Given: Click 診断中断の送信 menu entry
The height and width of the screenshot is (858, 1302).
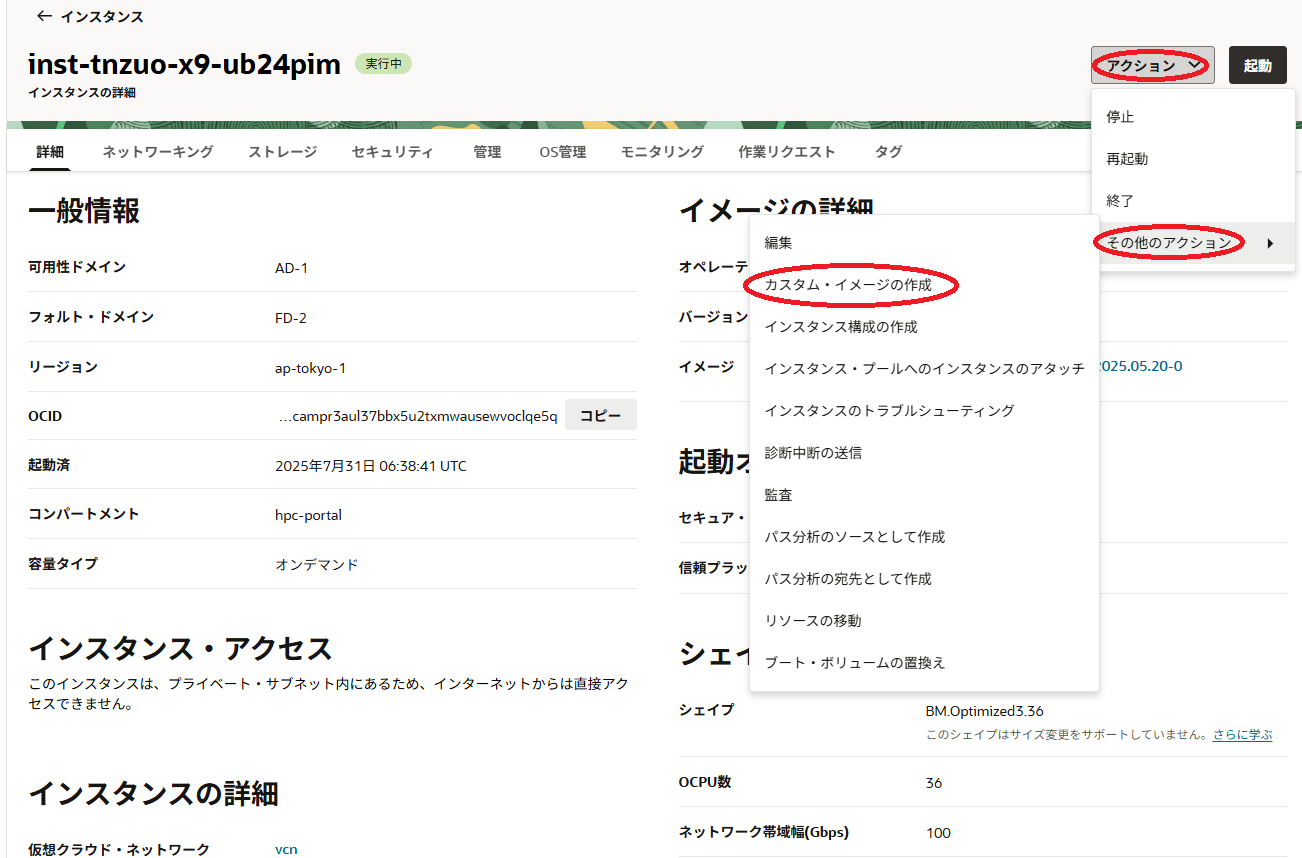Looking at the screenshot, I should [813, 453].
